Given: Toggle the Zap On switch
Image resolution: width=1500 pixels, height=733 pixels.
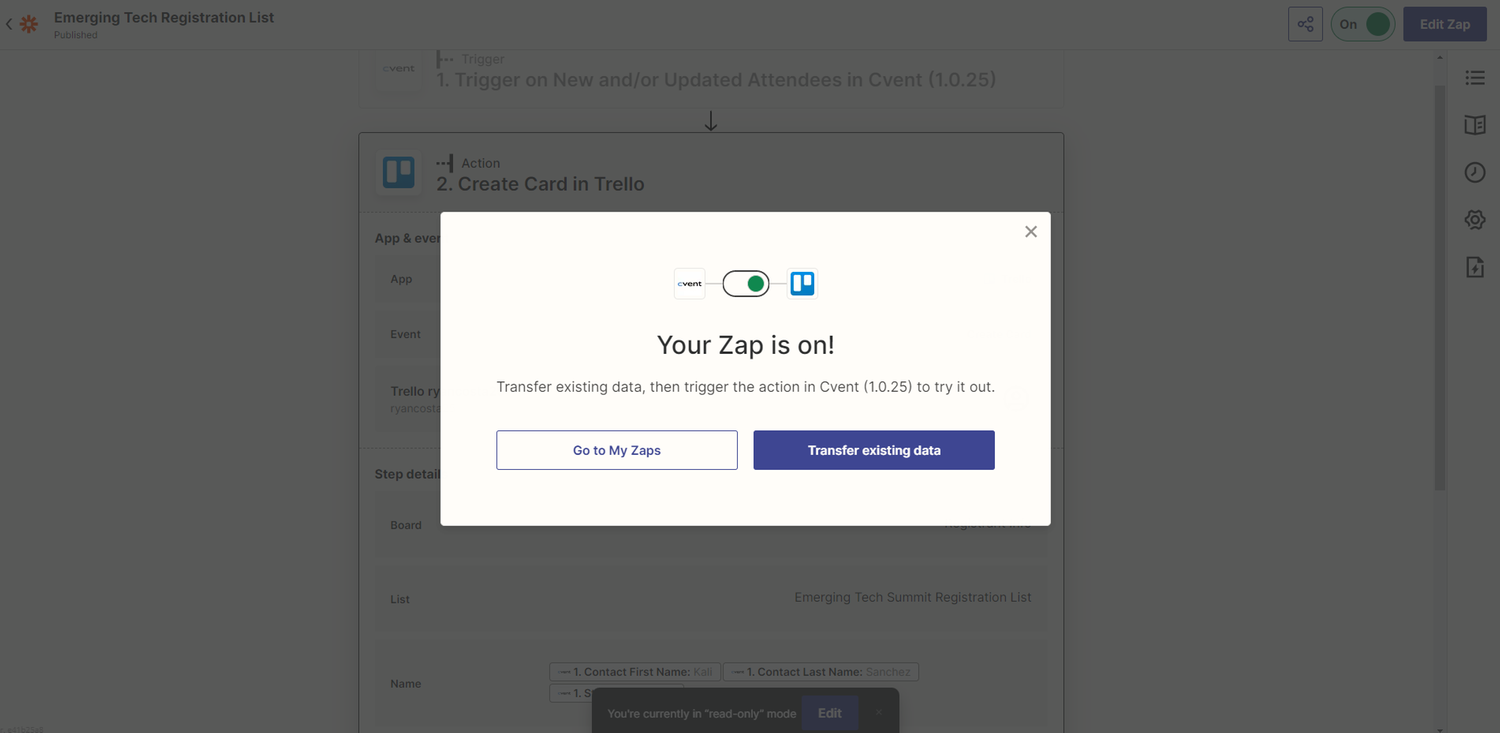Looking at the screenshot, I should point(1362,23).
